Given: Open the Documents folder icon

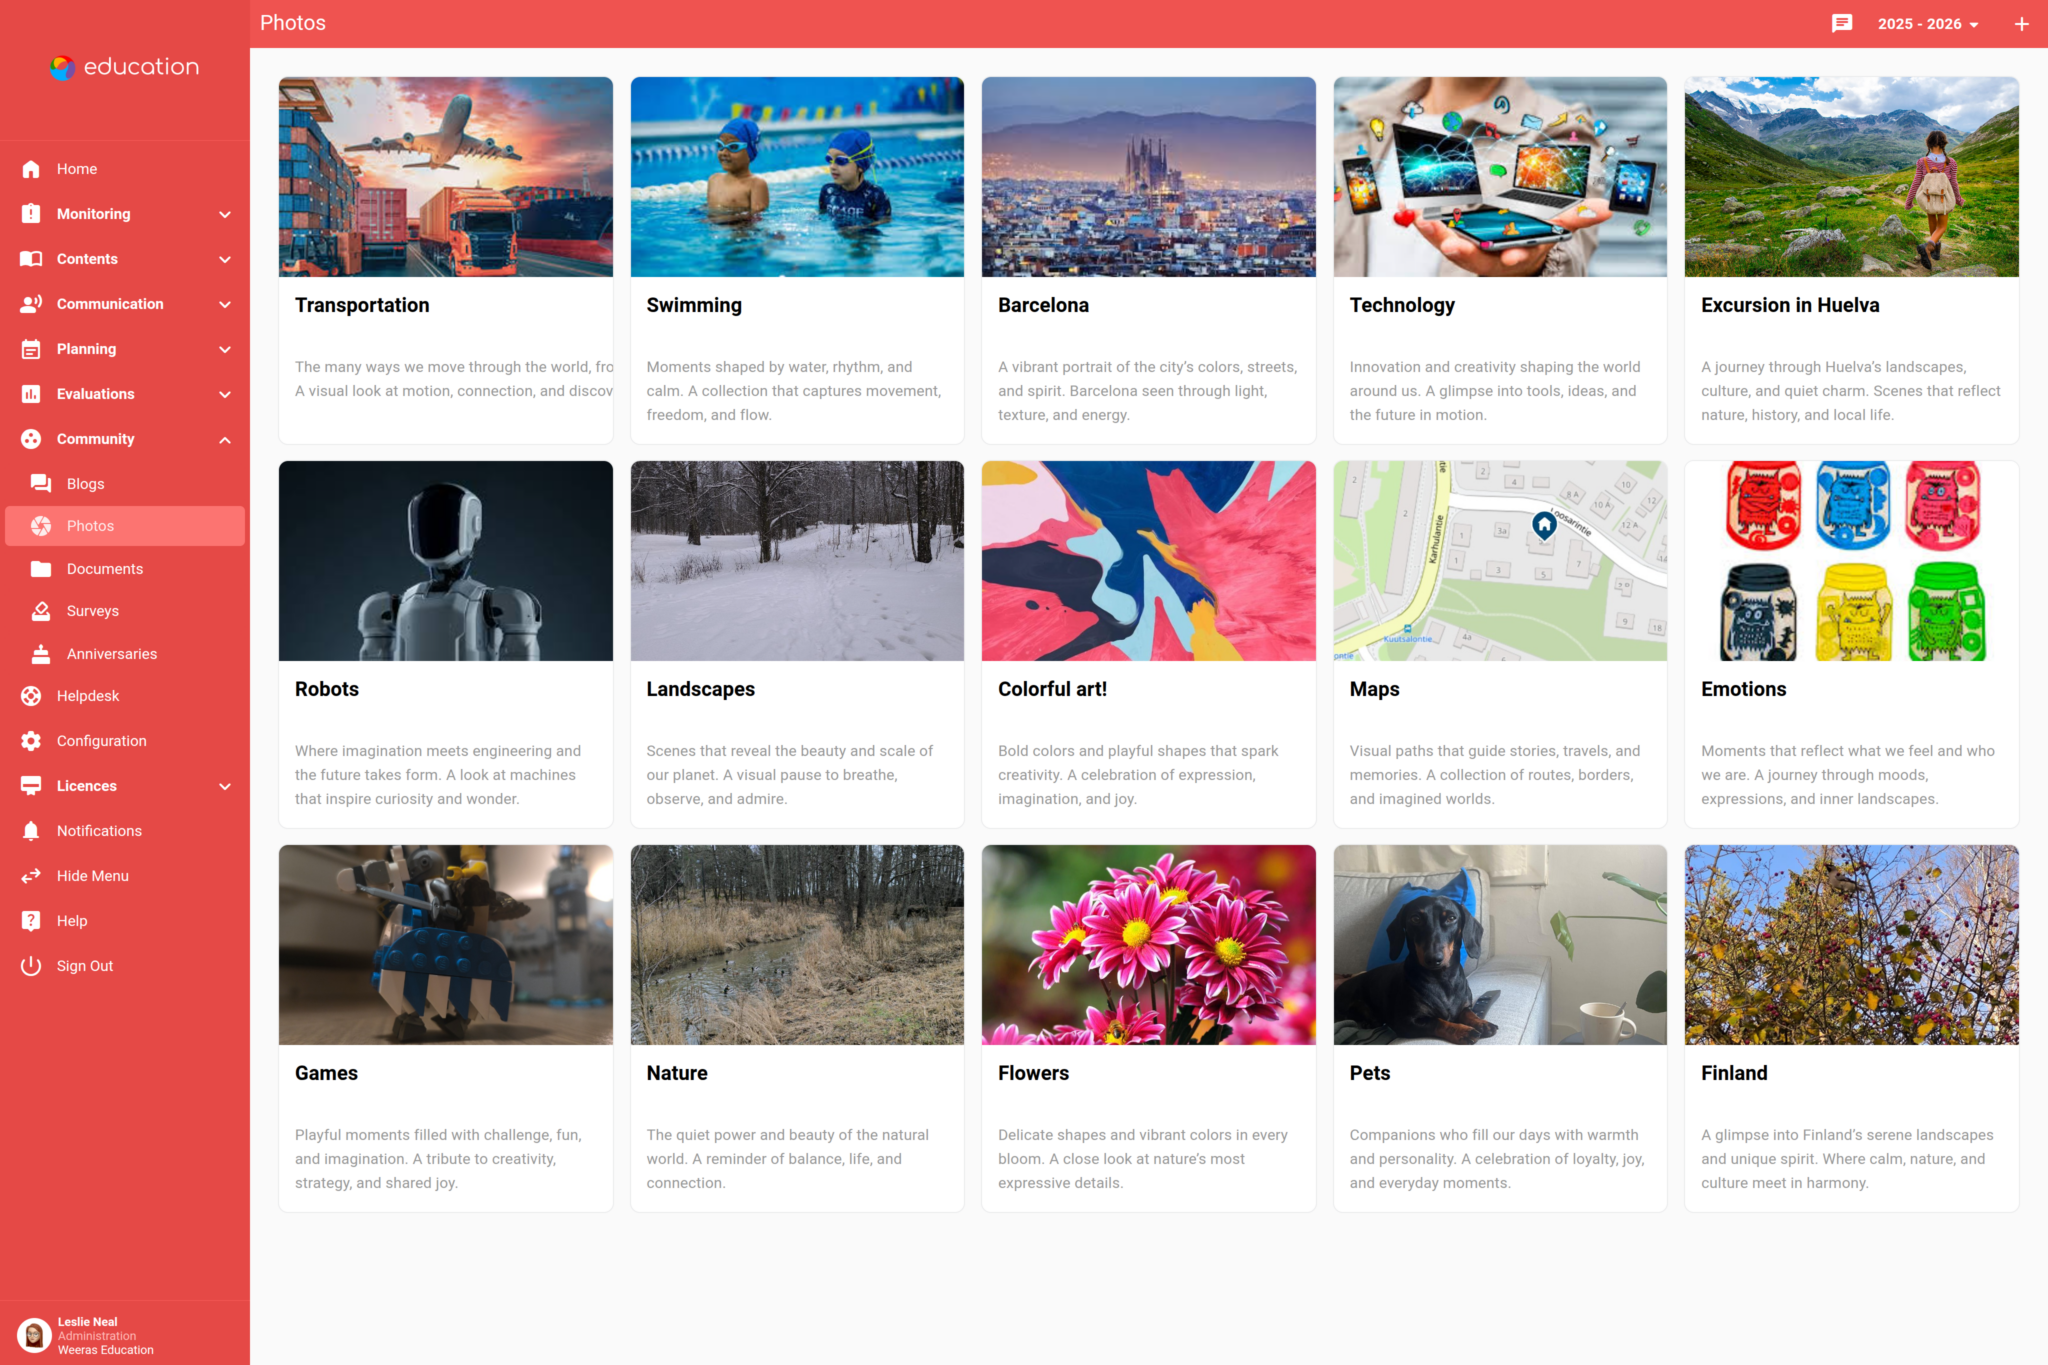Looking at the screenshot, I should click(x=41, y=568).
